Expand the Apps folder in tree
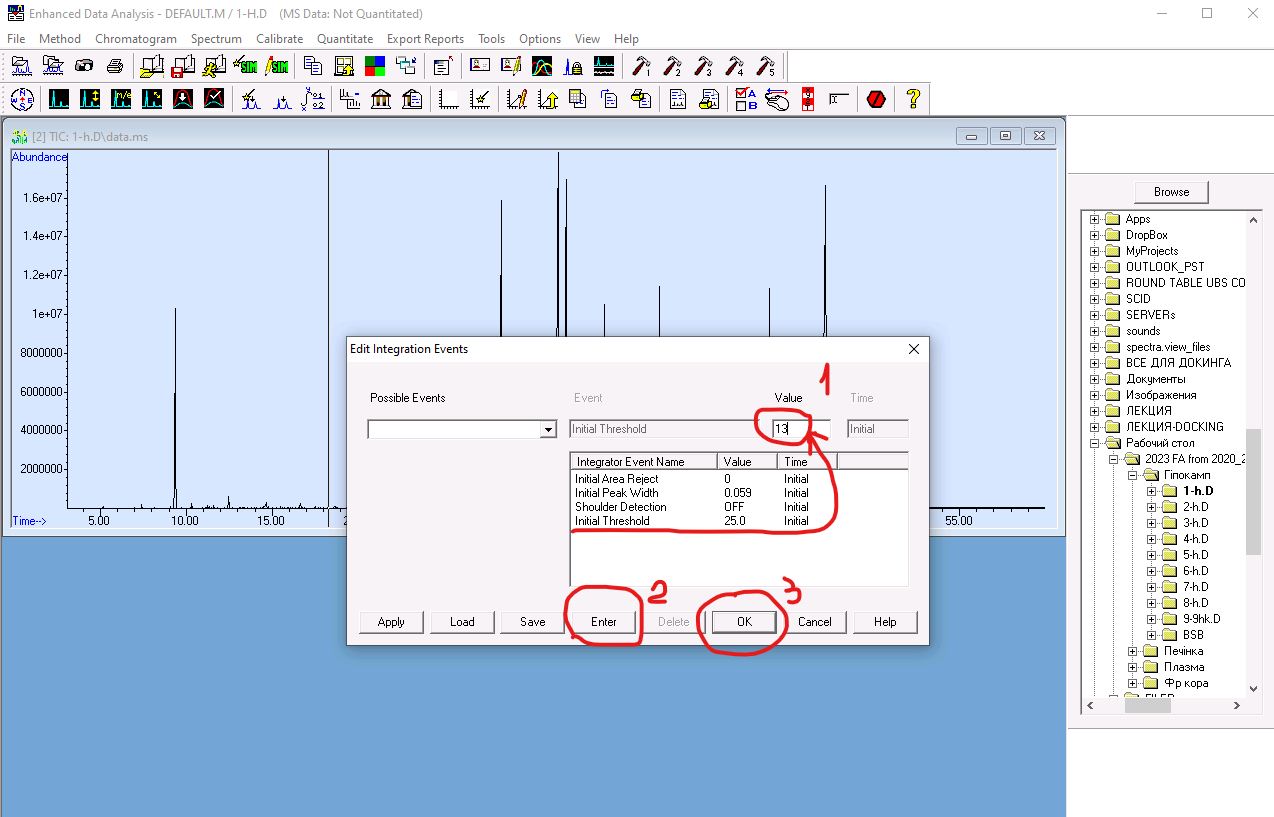 (x=1095, y=219)
